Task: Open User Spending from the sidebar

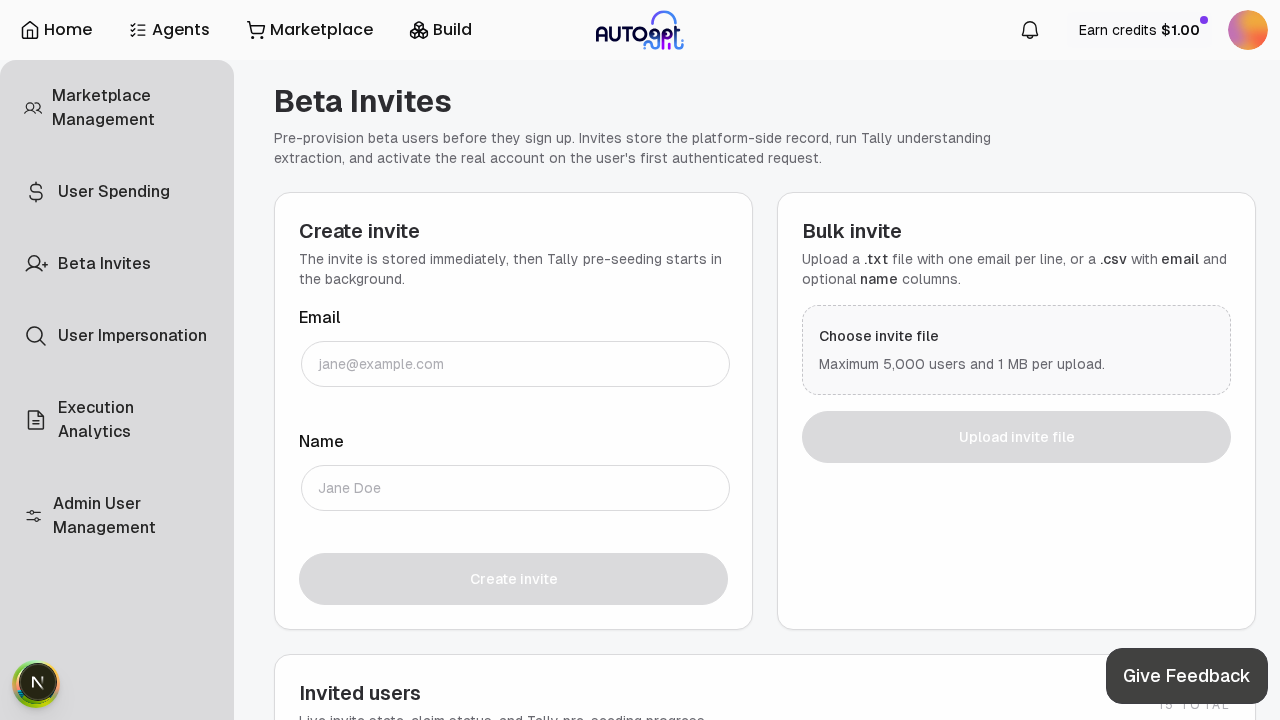Action: click(x=114, y=191)
